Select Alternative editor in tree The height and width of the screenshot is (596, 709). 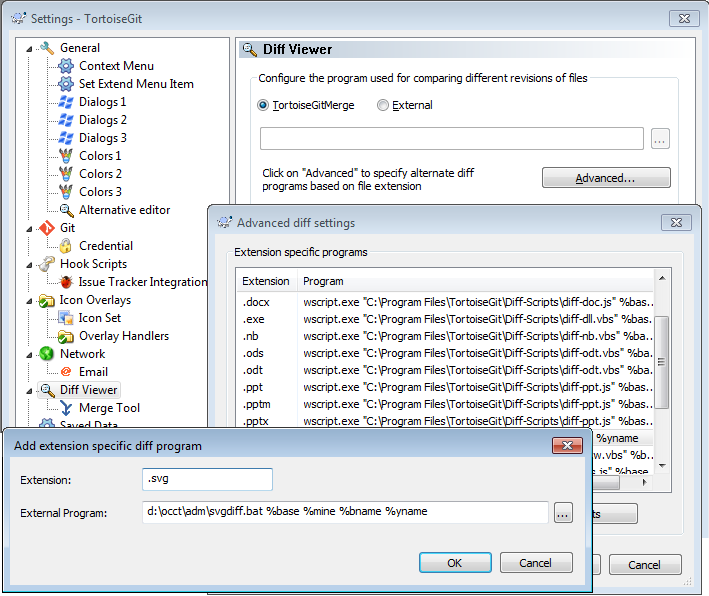coord(124,210)
